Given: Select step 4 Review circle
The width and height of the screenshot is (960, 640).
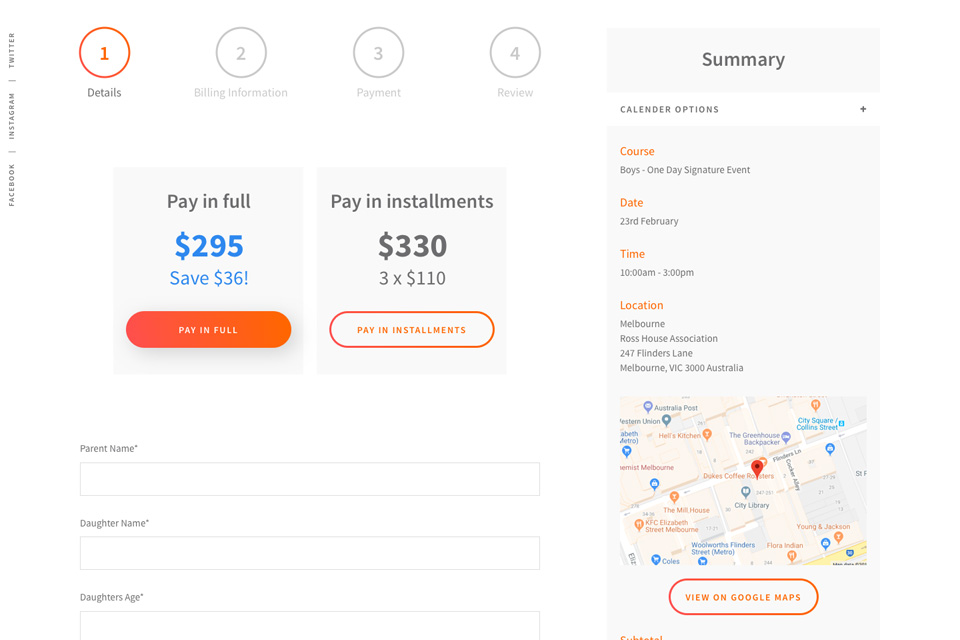Looking at the screenshot, I should point(515,53).
